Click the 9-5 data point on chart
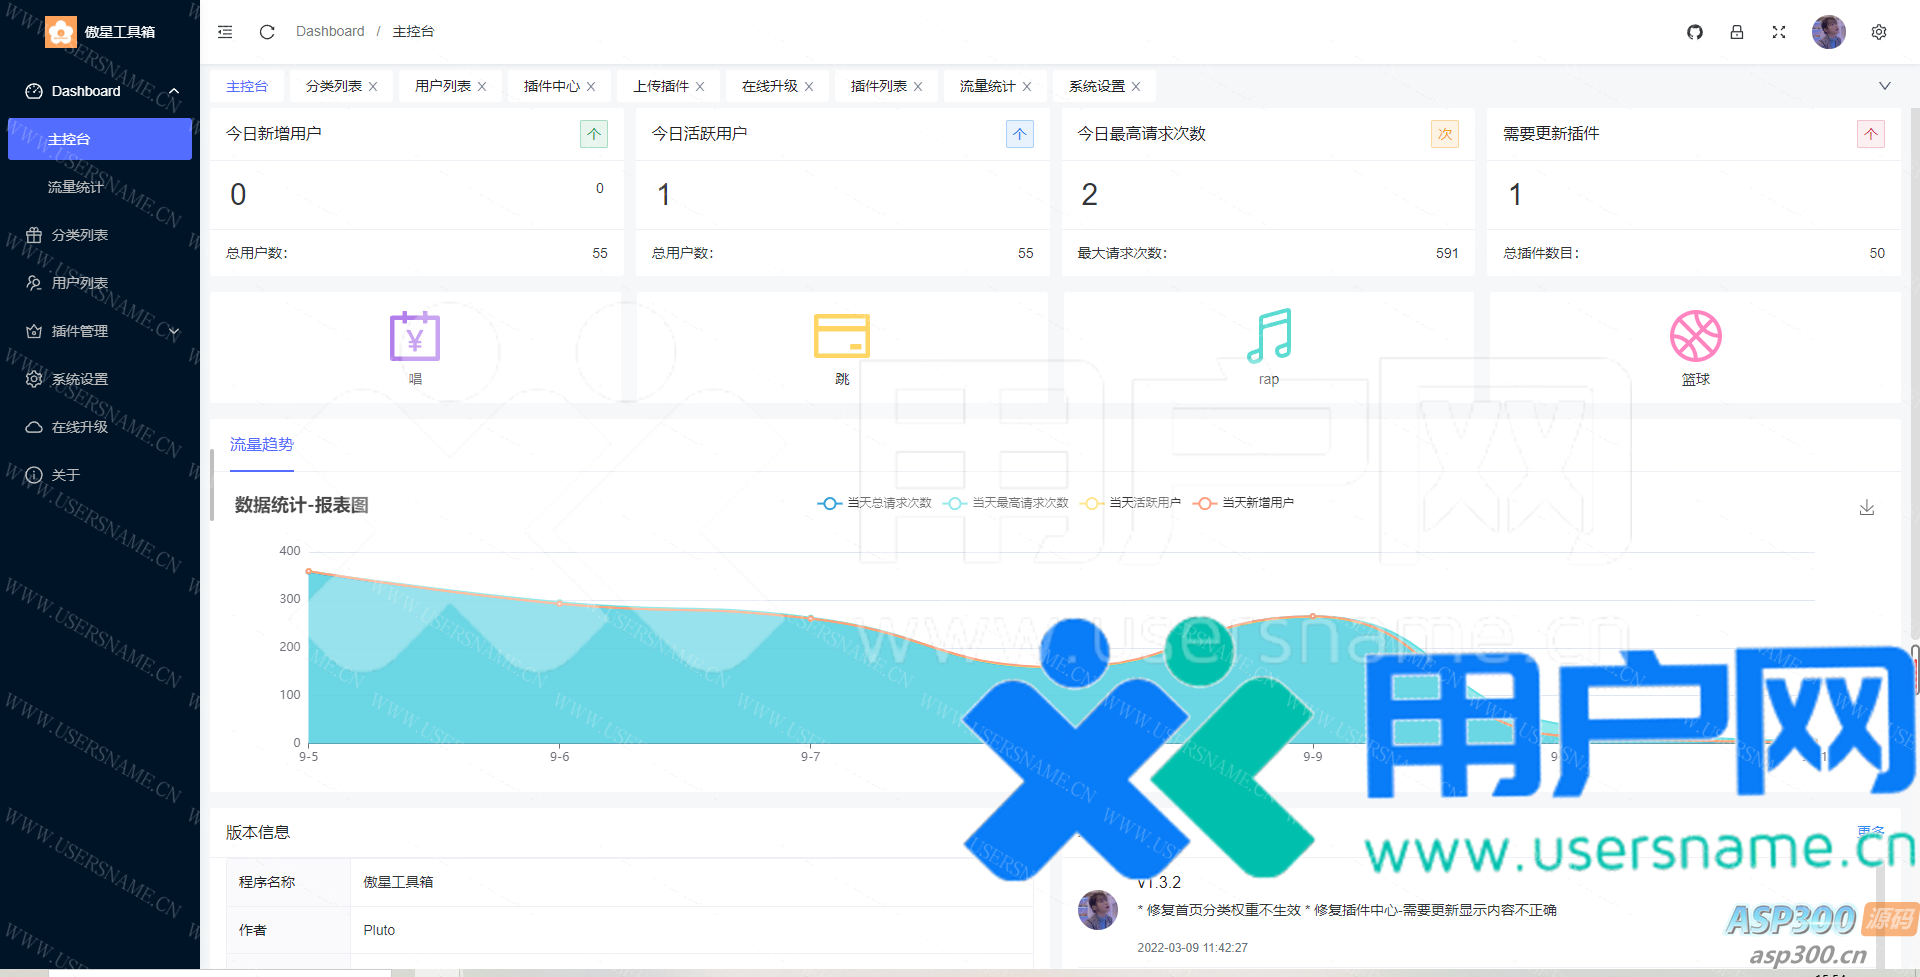 tap(309, 571)
